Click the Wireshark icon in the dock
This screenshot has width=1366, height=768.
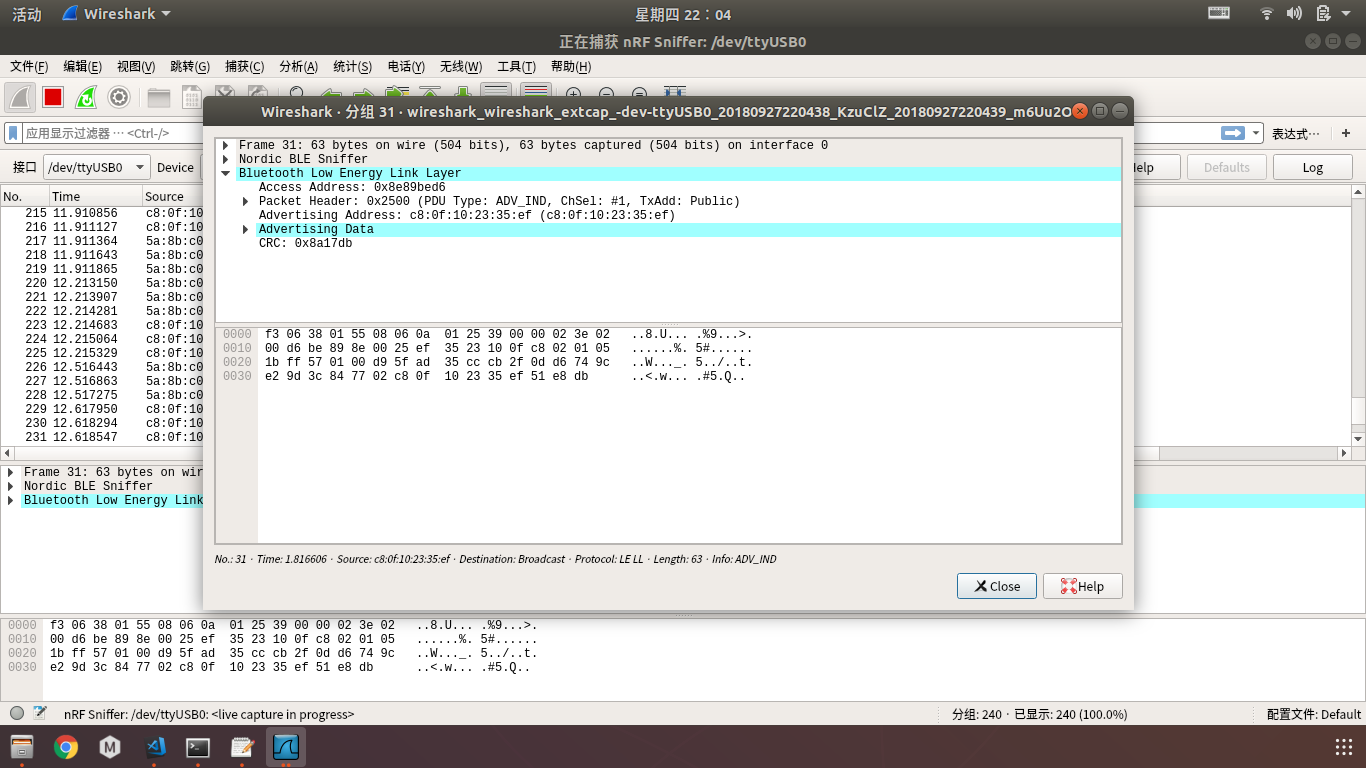click(286, 747)
